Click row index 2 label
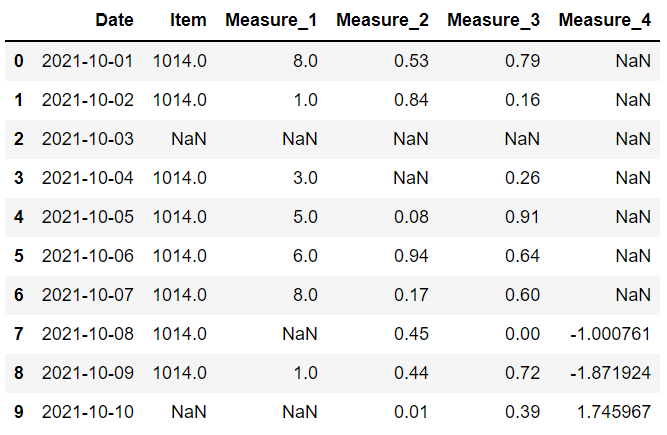The height and width of the screenshot is (435, 667). [x=18, y=140]
